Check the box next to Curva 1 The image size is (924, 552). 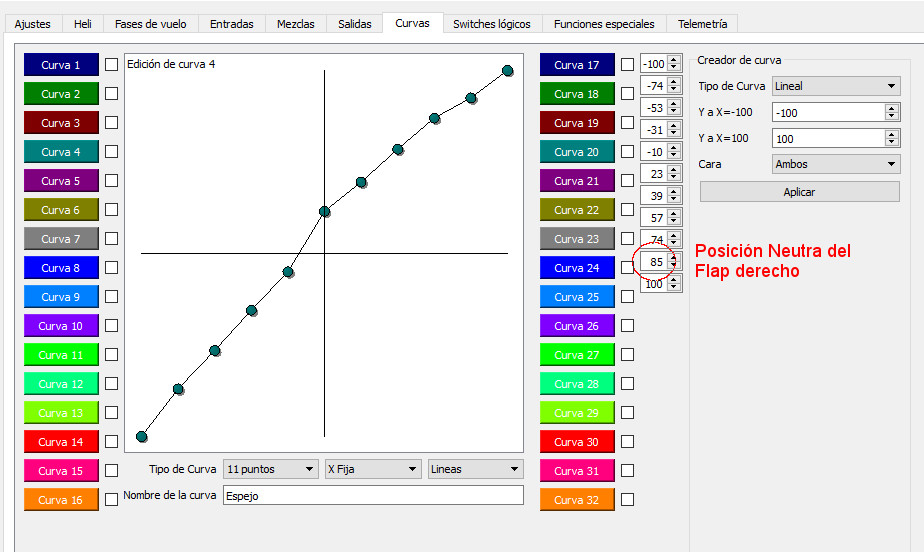tap(112, 65)
